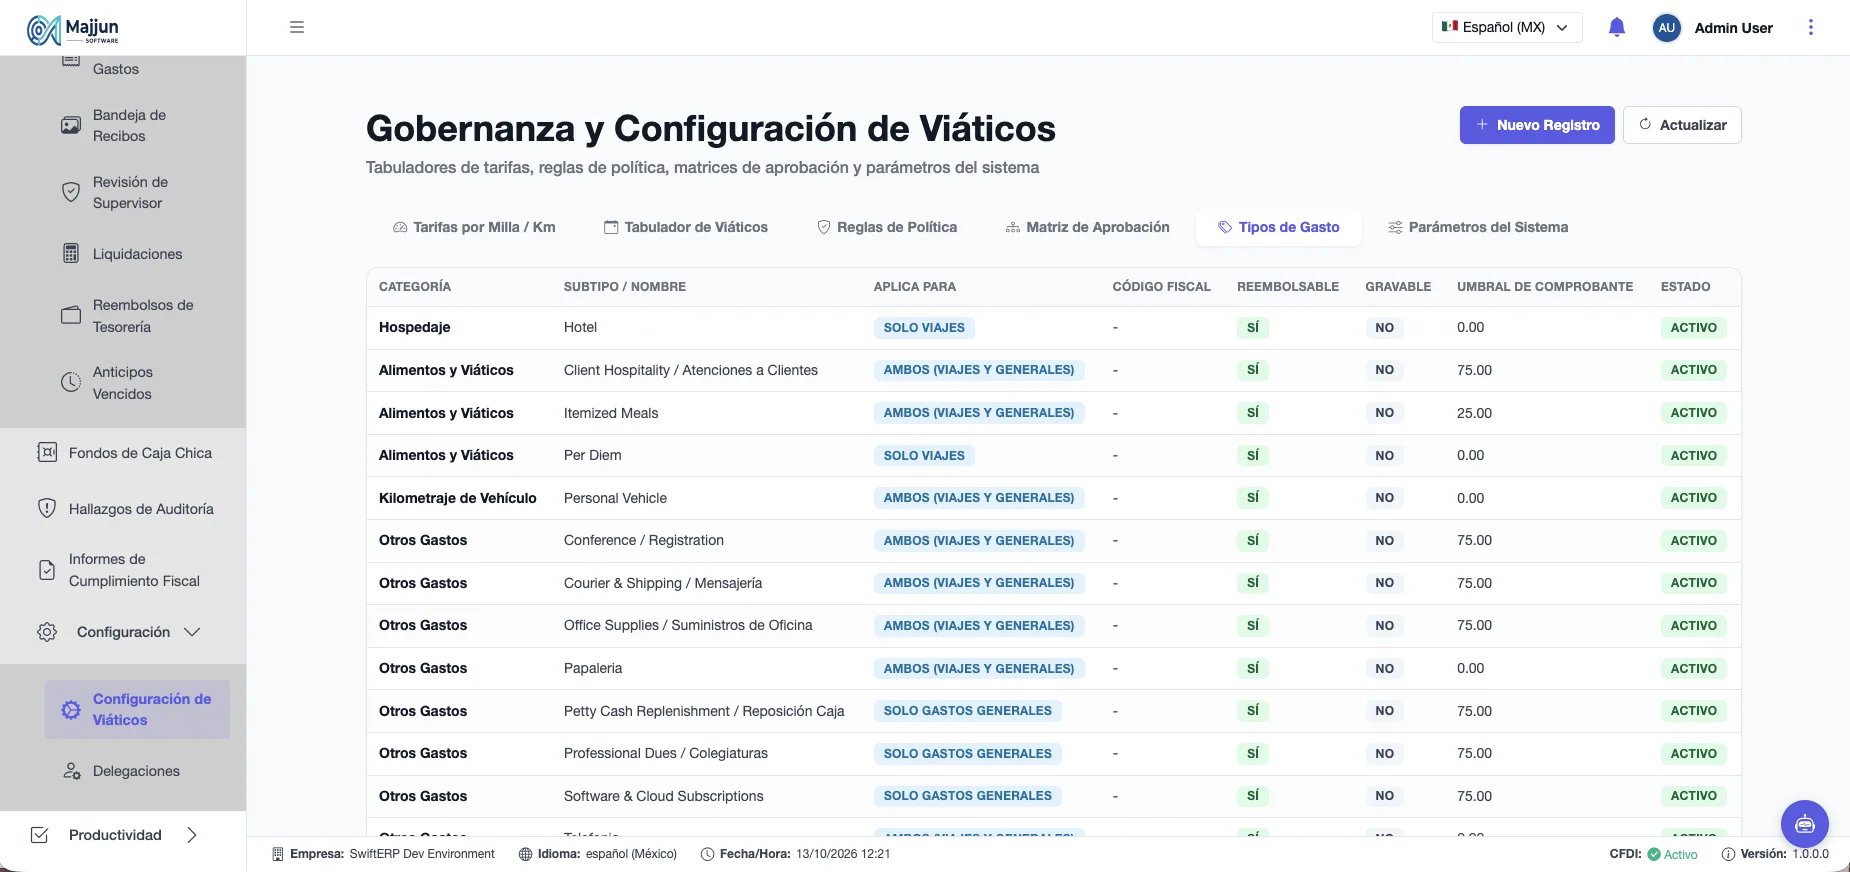Click the Reembolsos de Tesorería wallet icon
Viewport: 1850px width, 872px height.
[71, 316]
